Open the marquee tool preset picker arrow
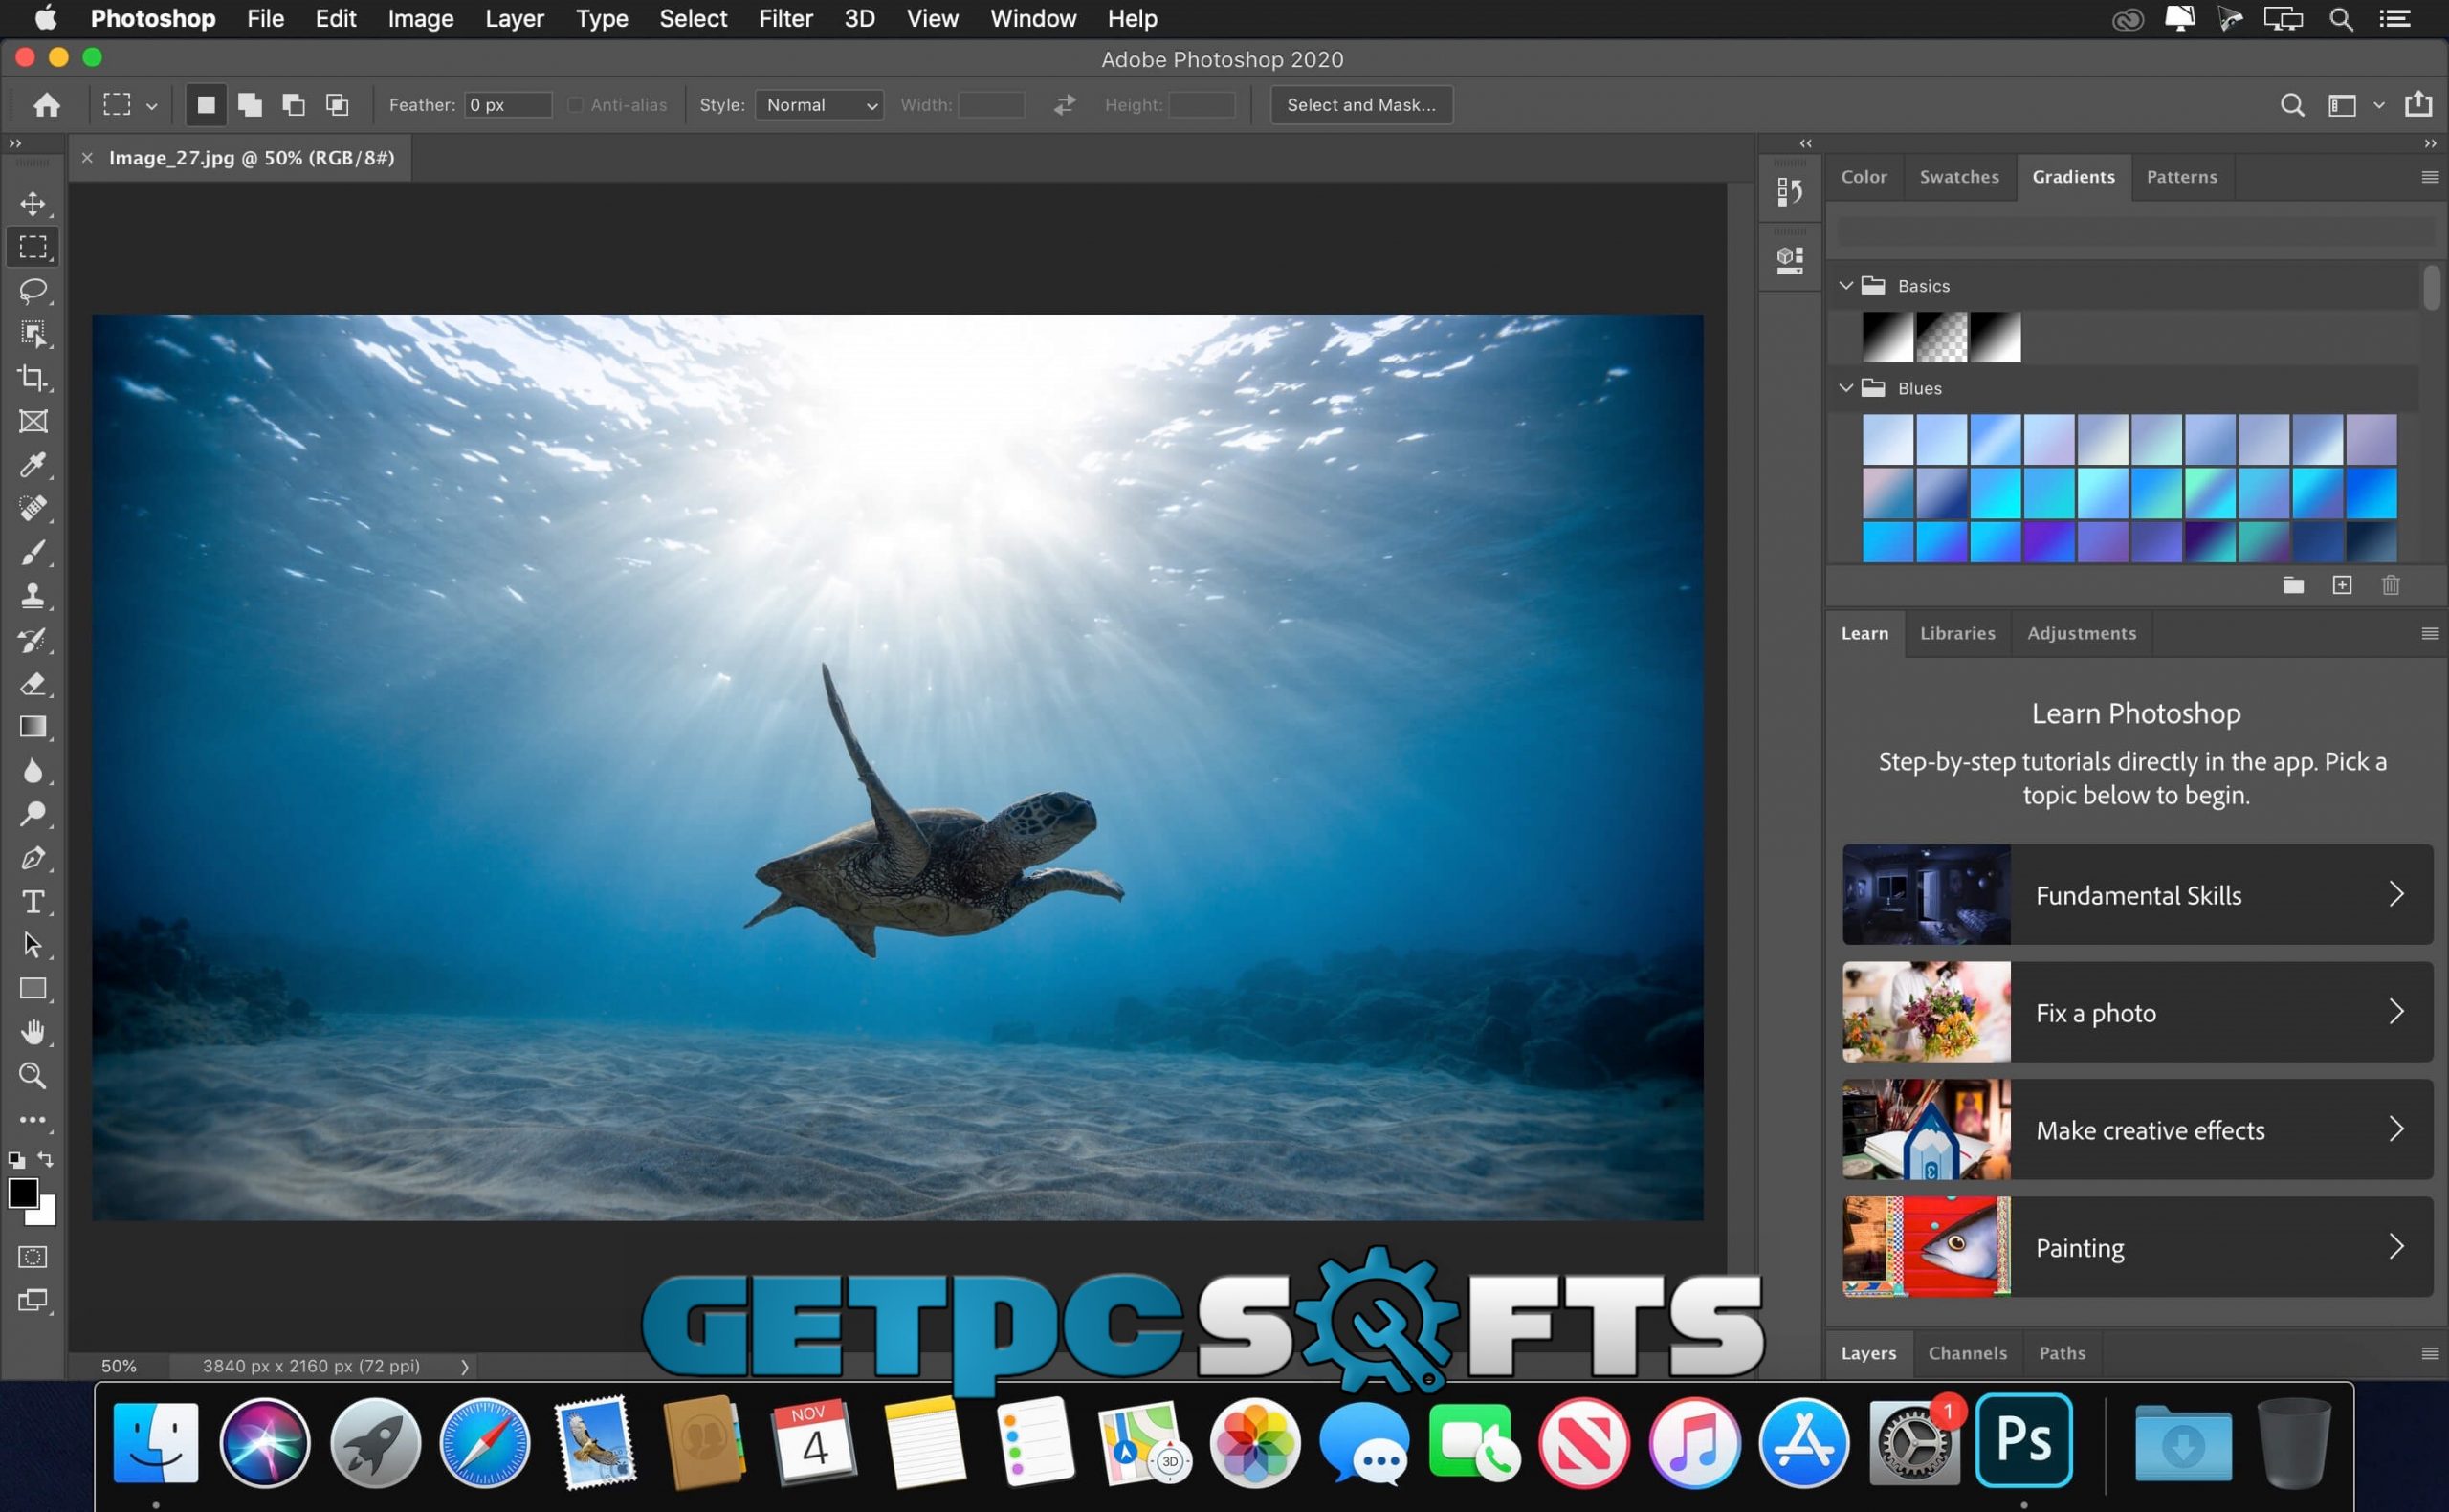This screenshot has height=1512, width=2449. pos(152,106)
